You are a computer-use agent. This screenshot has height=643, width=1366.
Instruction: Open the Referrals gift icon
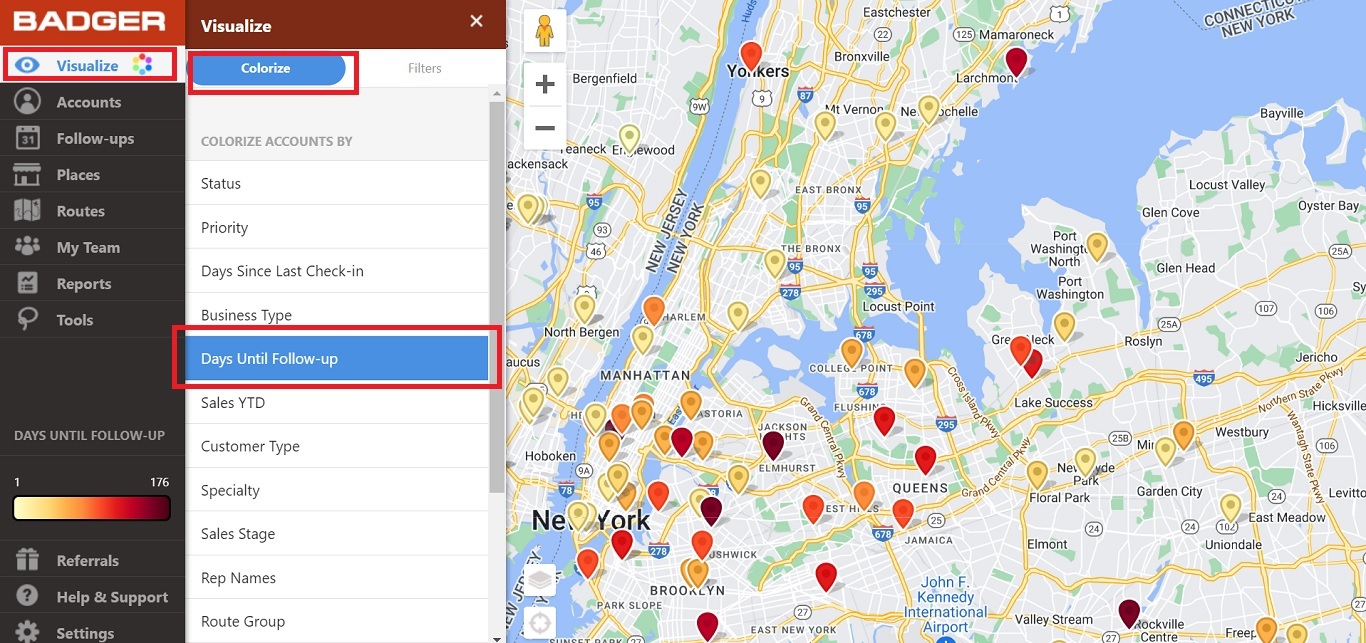click(27, 560)
